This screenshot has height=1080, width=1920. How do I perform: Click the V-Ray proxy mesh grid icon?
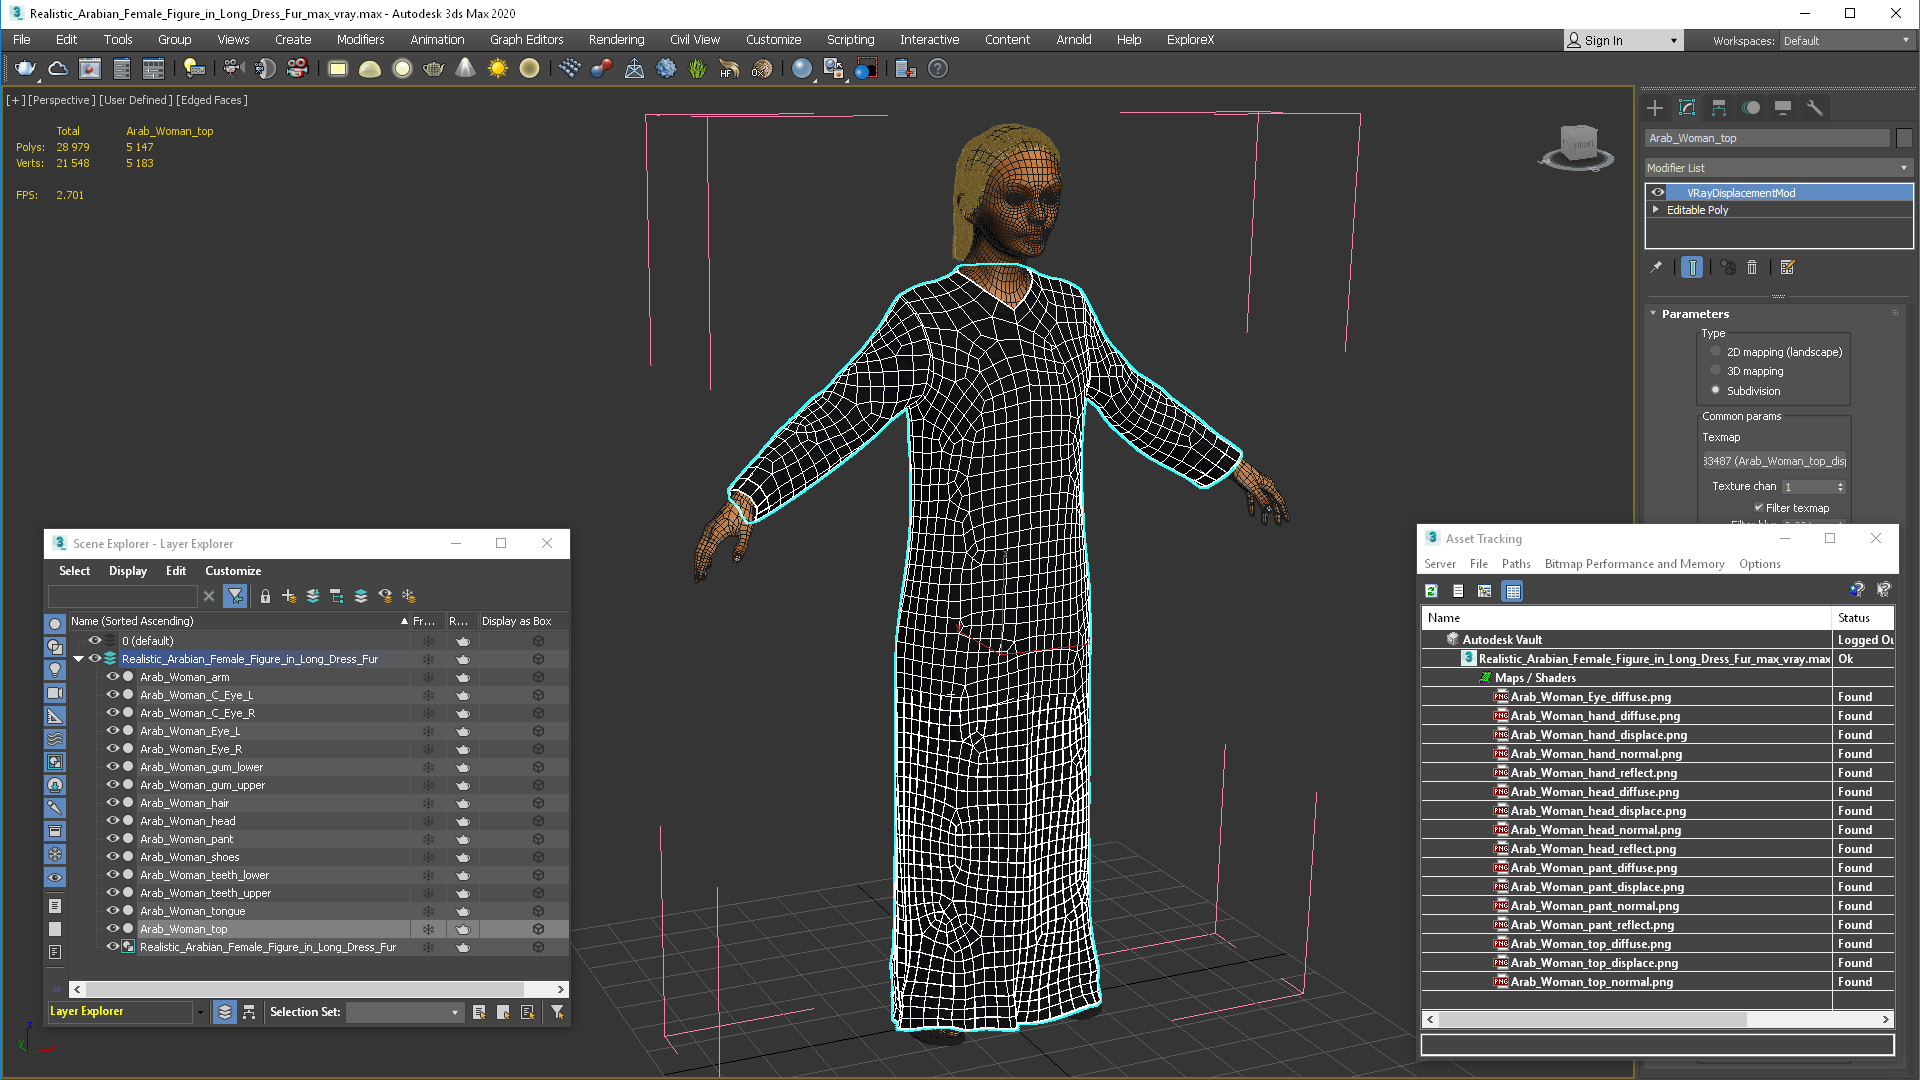click(x=569, y=68)
